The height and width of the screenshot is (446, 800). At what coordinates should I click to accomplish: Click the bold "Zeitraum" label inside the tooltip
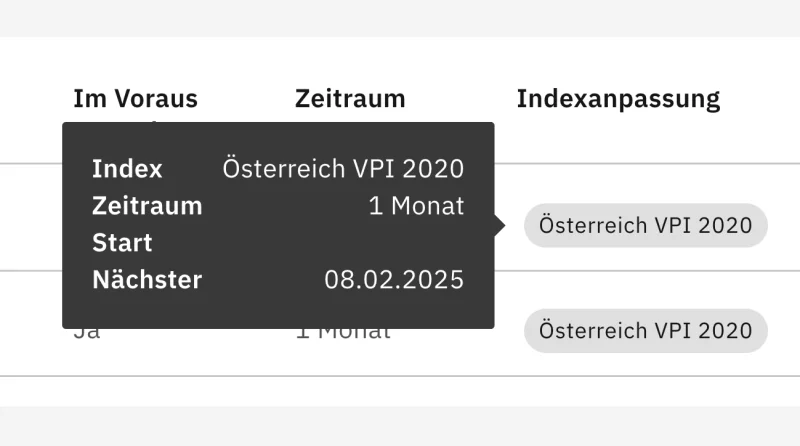[x=147, y=206]
